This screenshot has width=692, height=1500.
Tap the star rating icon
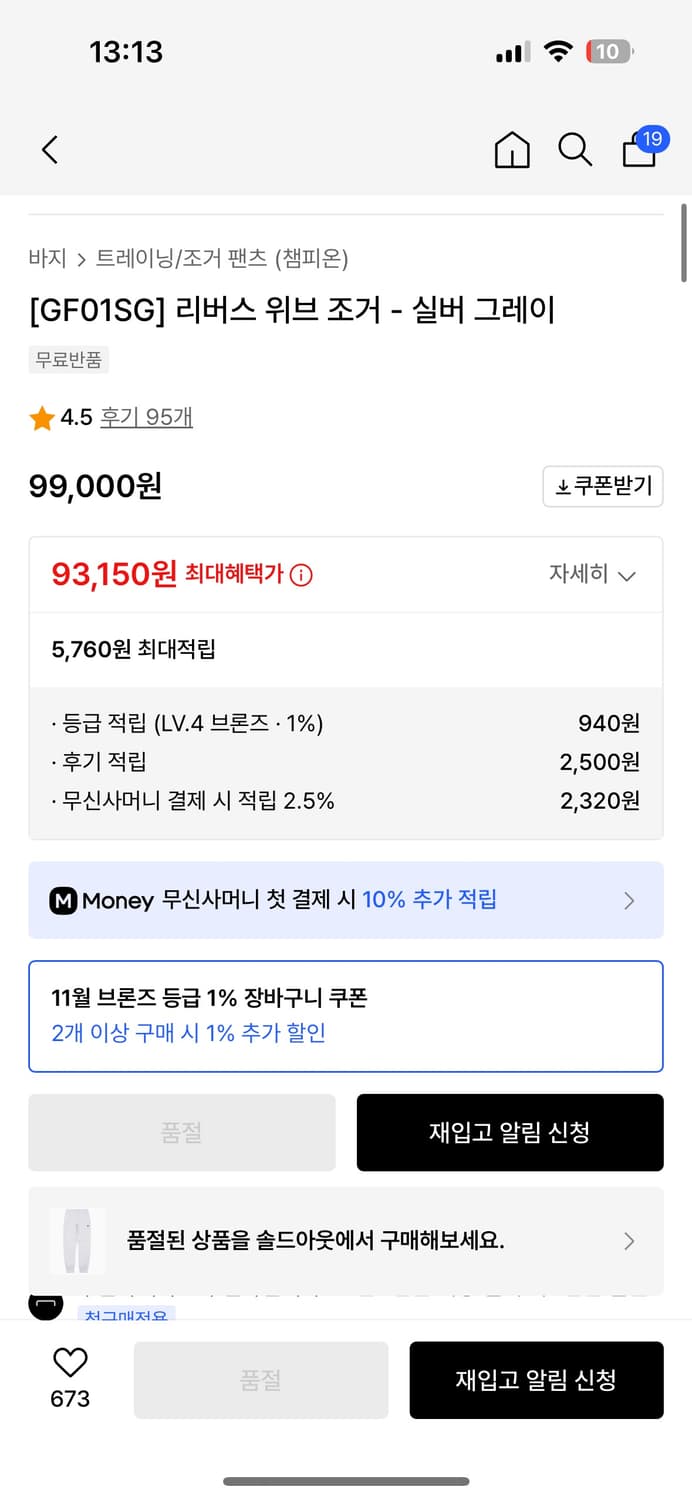point(40,419)
